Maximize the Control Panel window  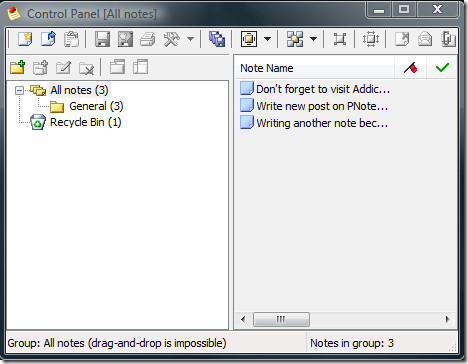point(404,9)
